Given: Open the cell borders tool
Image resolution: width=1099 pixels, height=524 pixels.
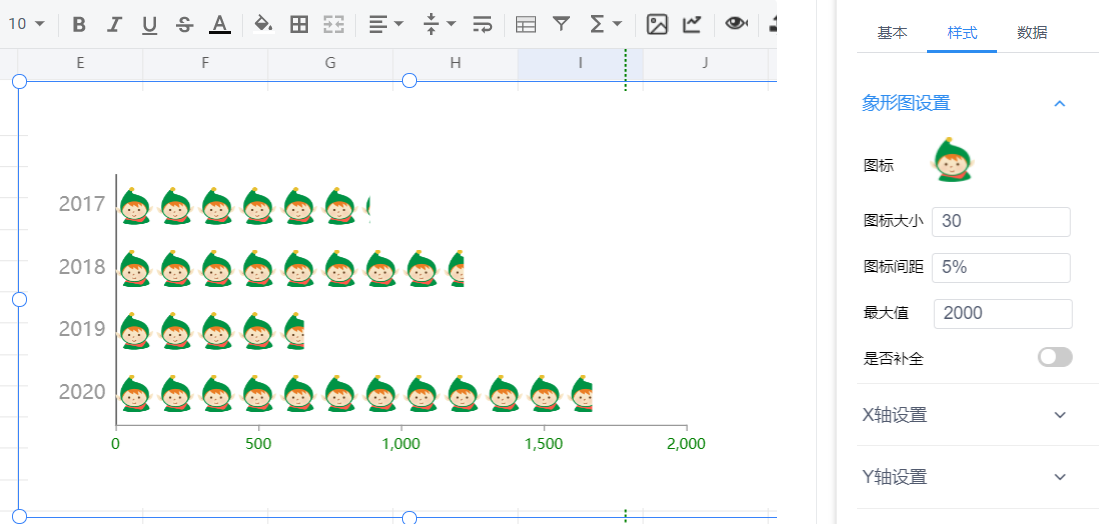Looking at the screenshot, I should pyautogui.click(x=299, y=25).
